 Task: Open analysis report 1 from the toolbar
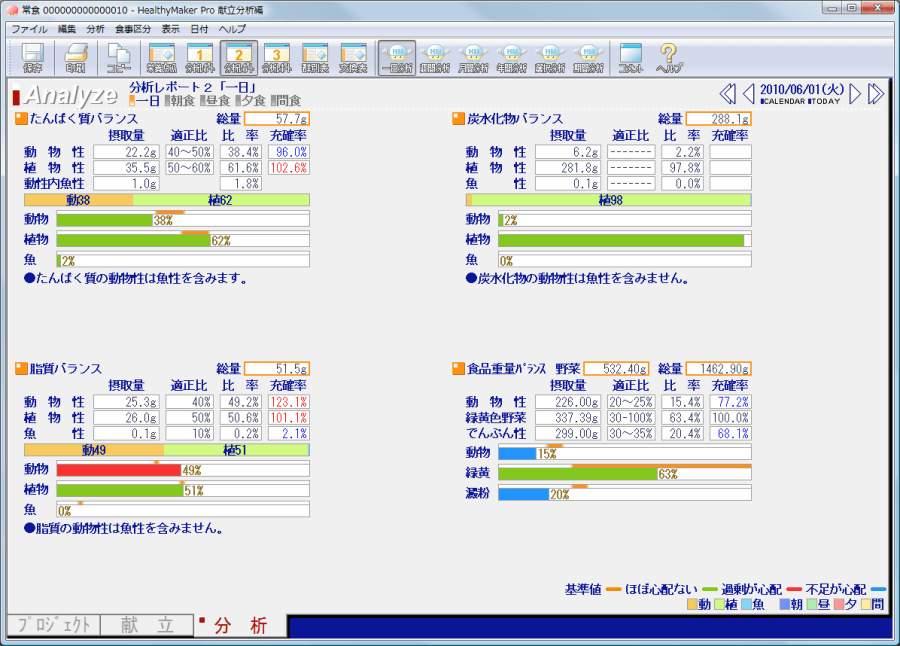[x=200, y=58]
